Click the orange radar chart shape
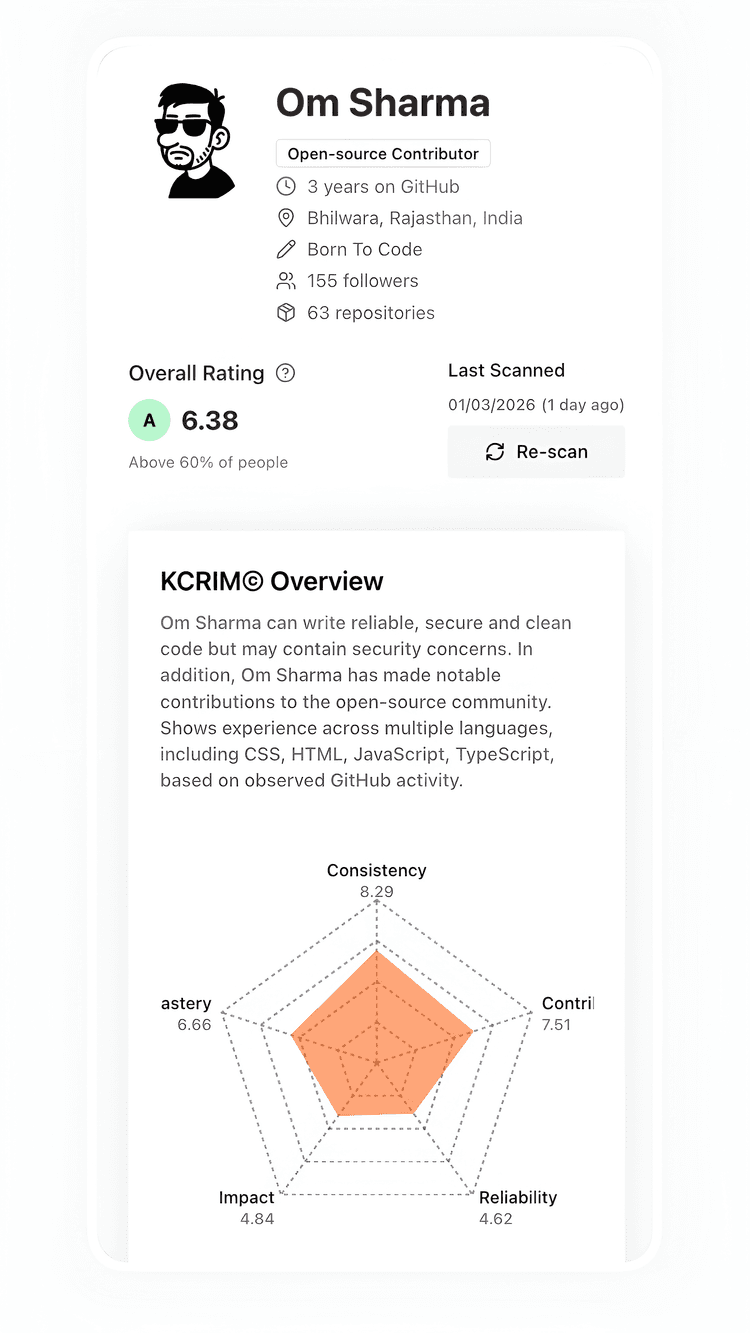Screen dimensions: 750x1333 click(x=380, y=1030)
